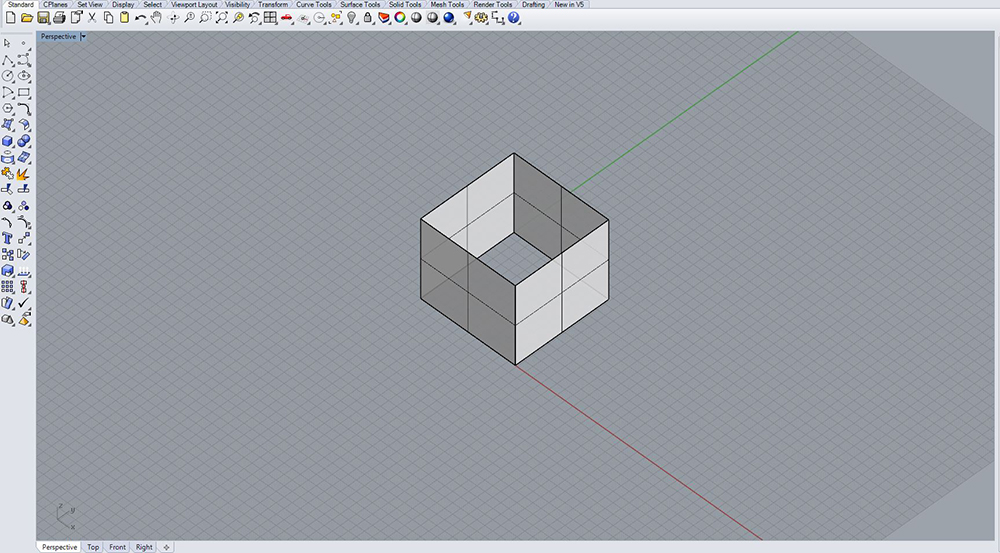Open Layers with the stacked layers icon

coord(384,18)
